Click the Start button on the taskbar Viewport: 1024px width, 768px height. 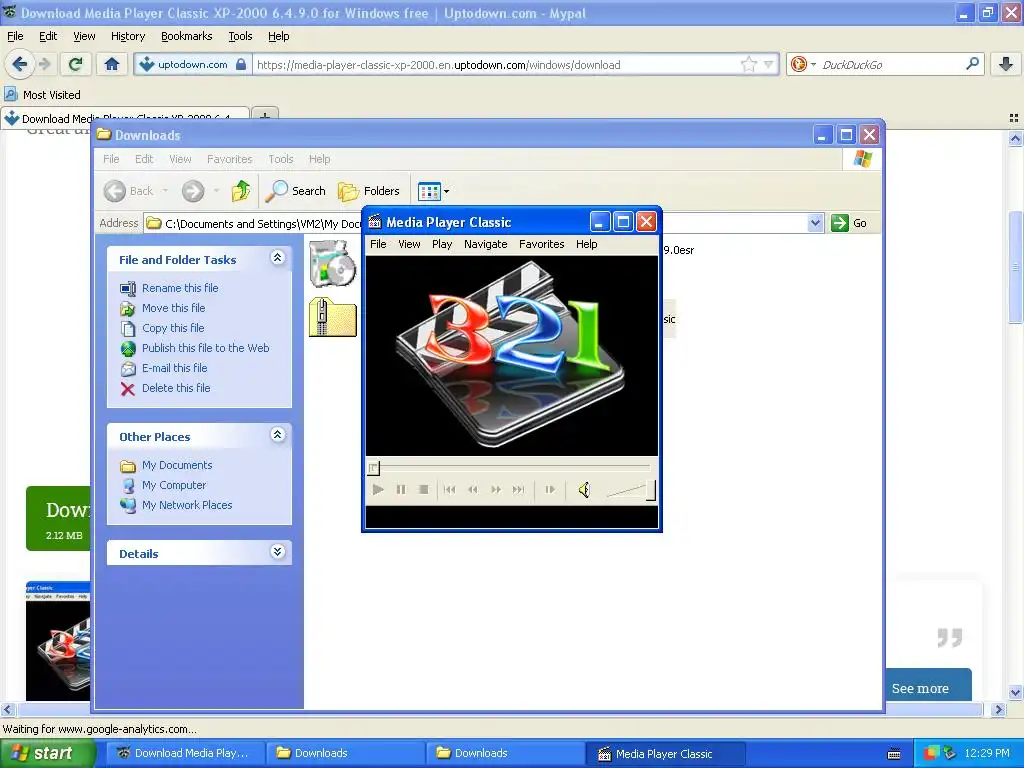coord(48,753)
